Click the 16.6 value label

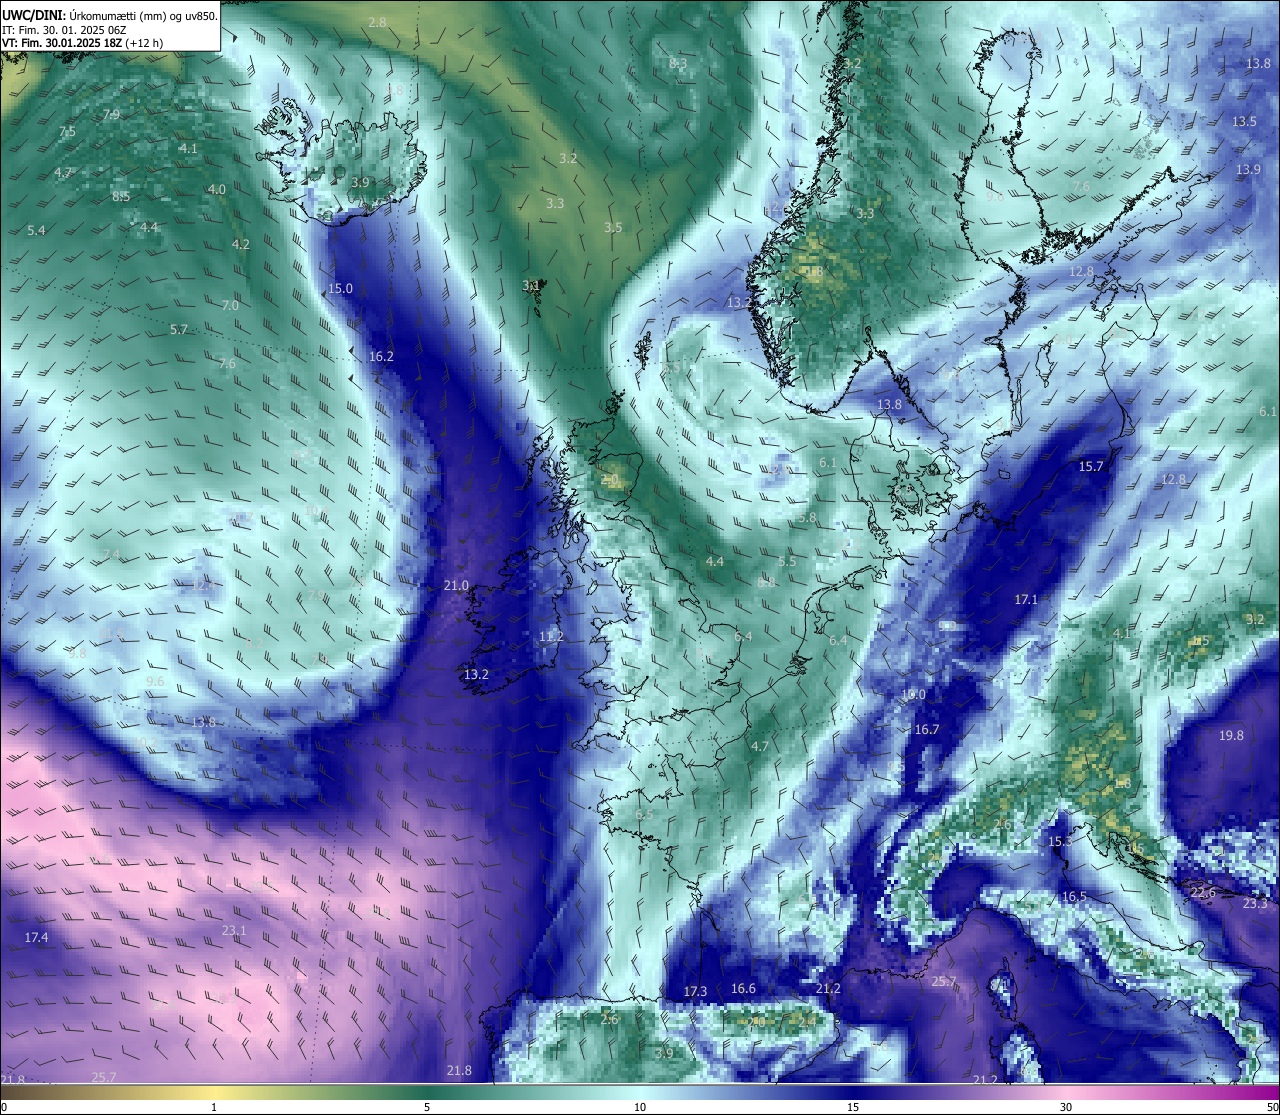pos(743,989)
